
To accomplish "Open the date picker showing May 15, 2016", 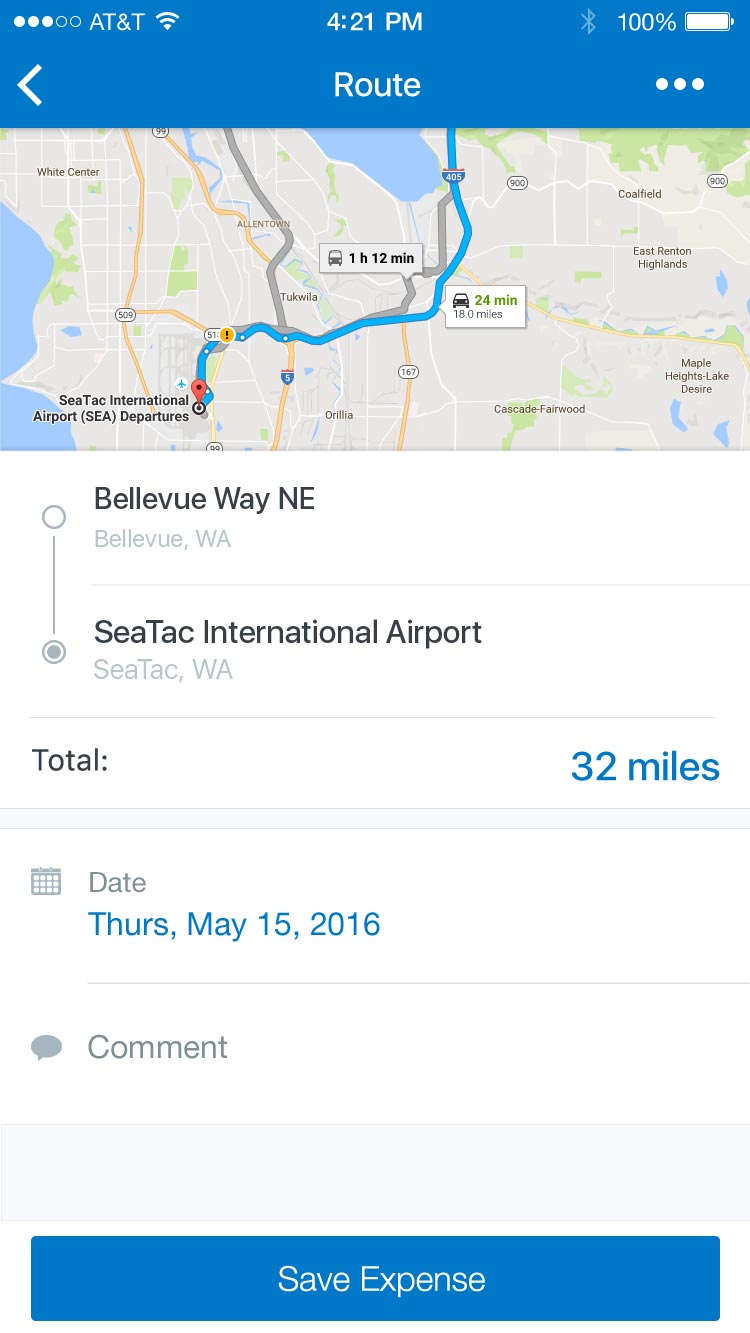I will (x=234, y=923).
